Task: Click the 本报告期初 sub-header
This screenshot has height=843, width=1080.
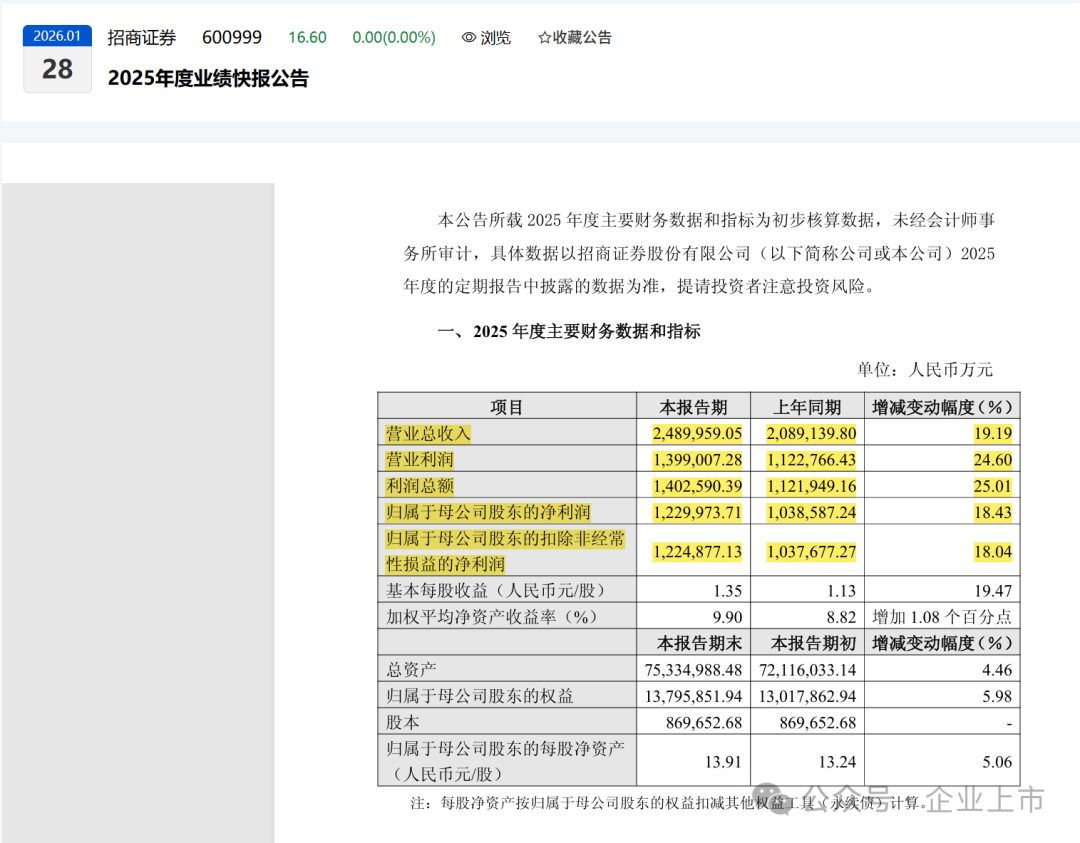Action: pos(813,643)
